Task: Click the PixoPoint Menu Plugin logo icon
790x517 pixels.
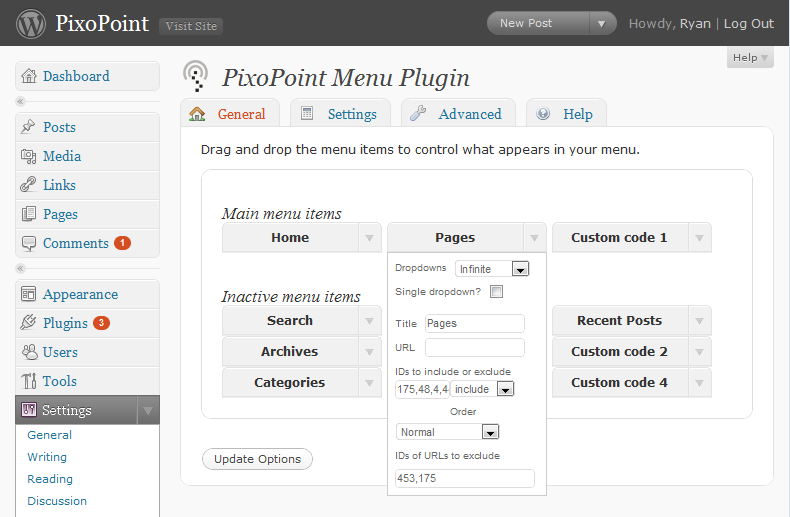Action: (196, 76)
